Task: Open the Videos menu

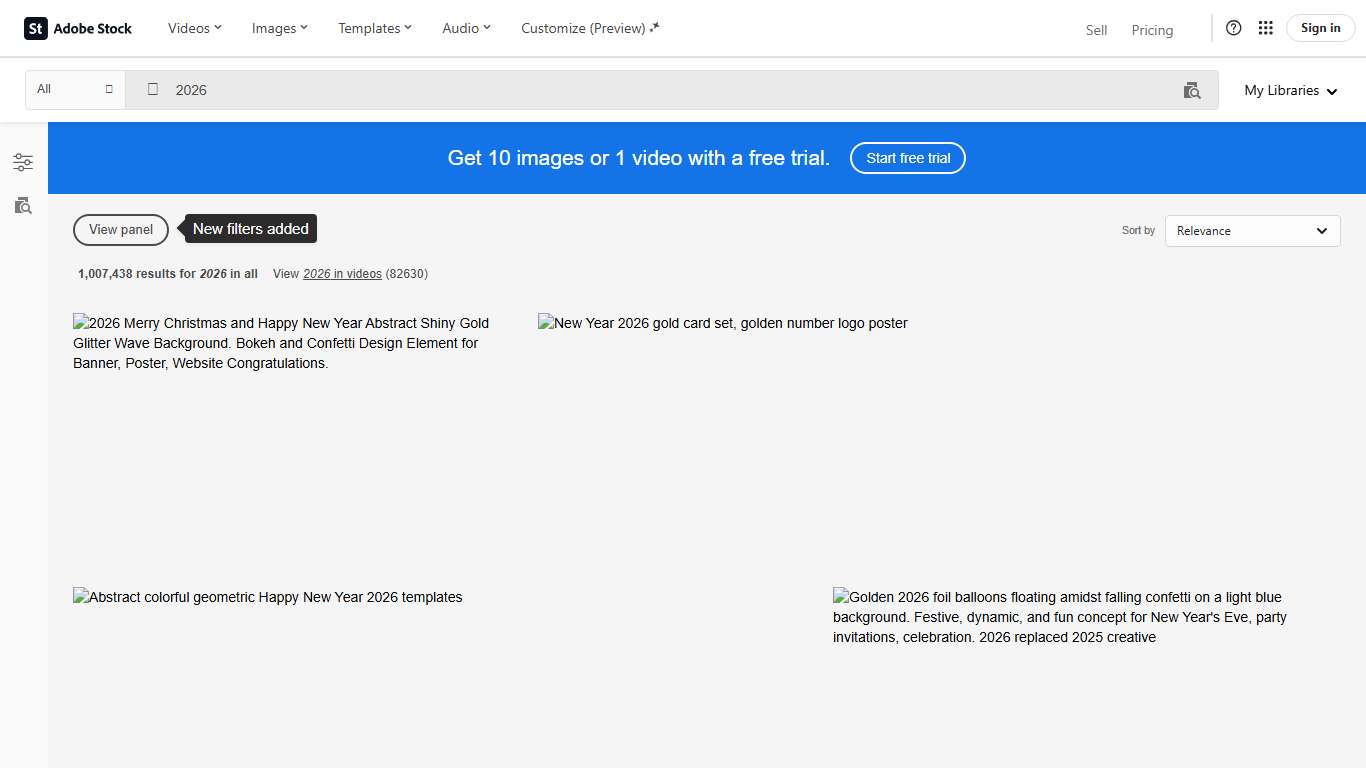Action: (193, 28)
